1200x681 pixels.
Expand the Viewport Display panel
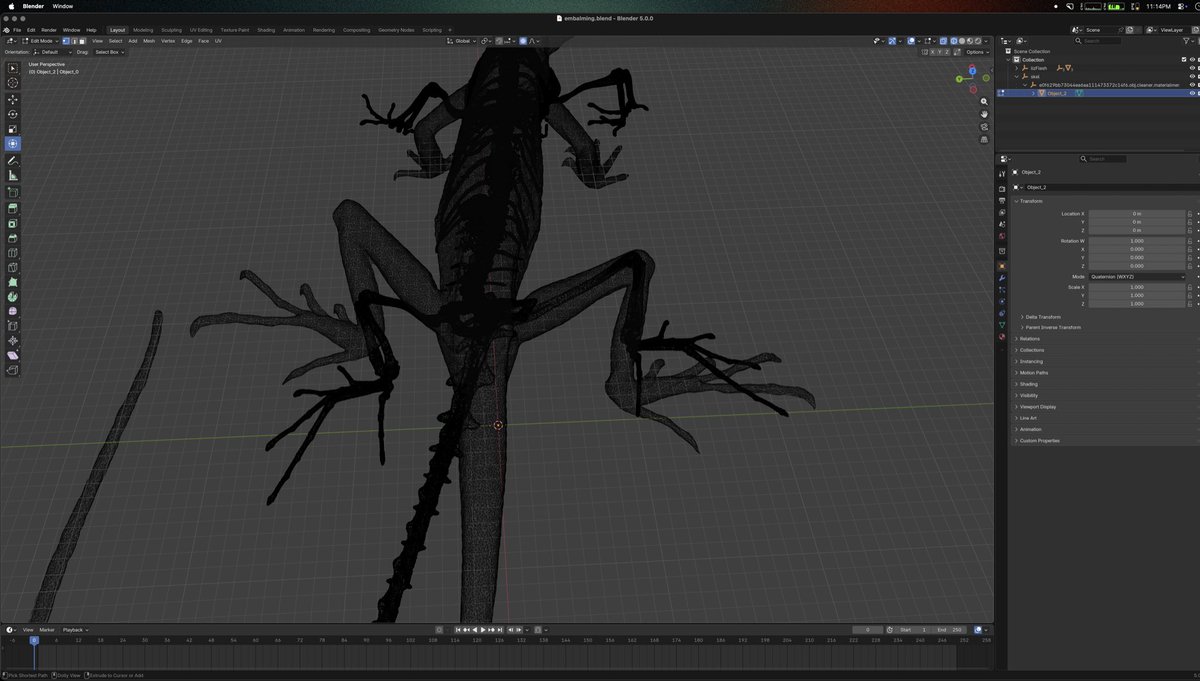(x=1037, y=407)
